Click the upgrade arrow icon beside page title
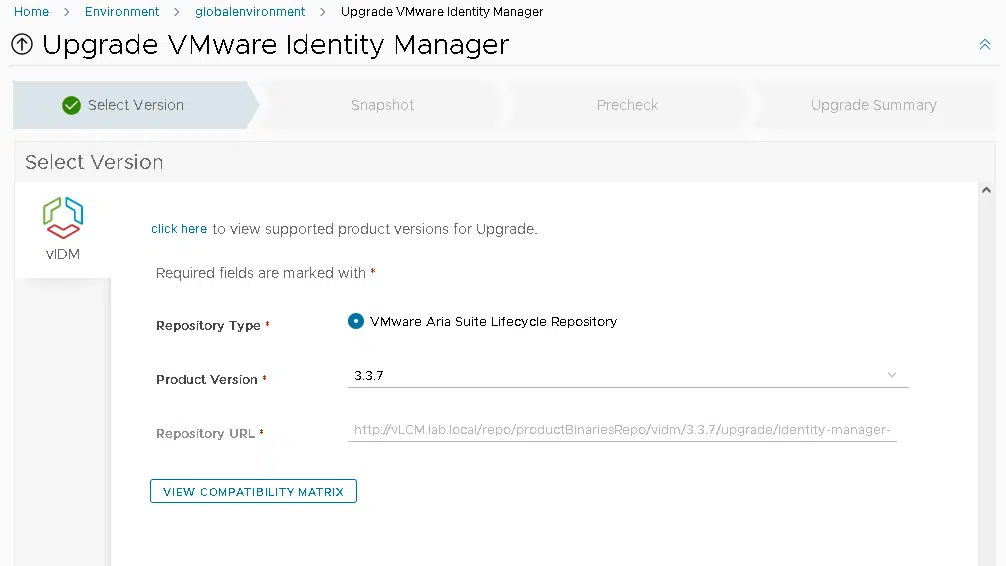 click(x=22, y=44)
